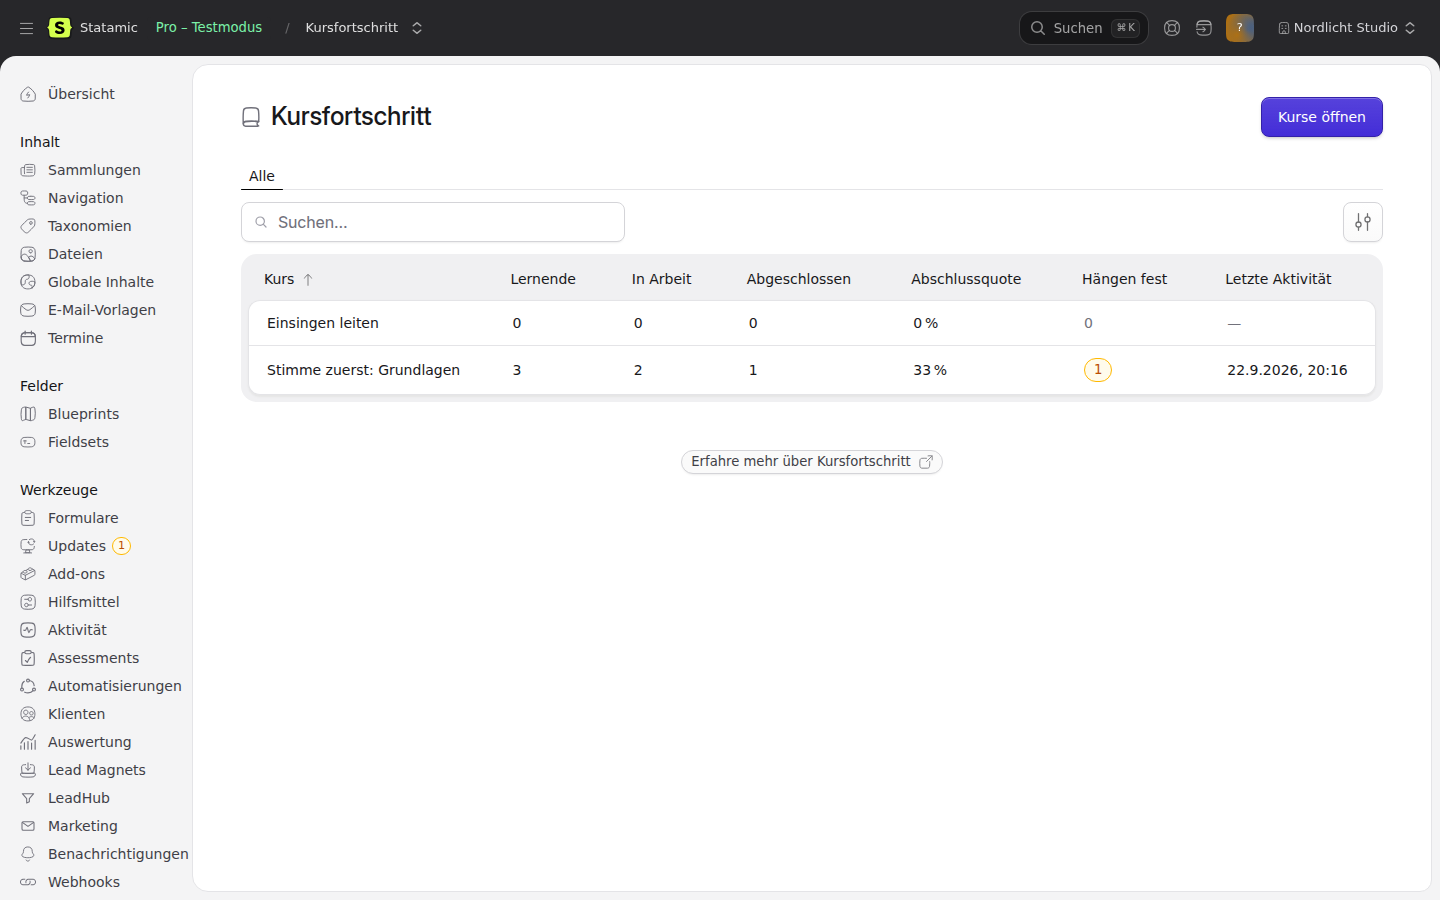Sort by the Kurs column arrow

pos(308,280)
